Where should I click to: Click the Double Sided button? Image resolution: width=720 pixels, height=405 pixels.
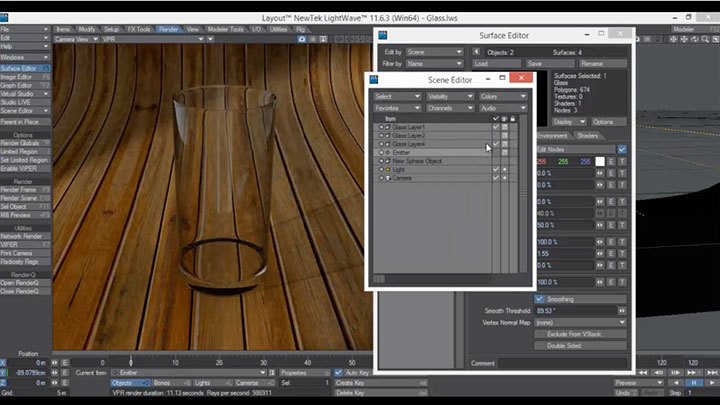580,346
